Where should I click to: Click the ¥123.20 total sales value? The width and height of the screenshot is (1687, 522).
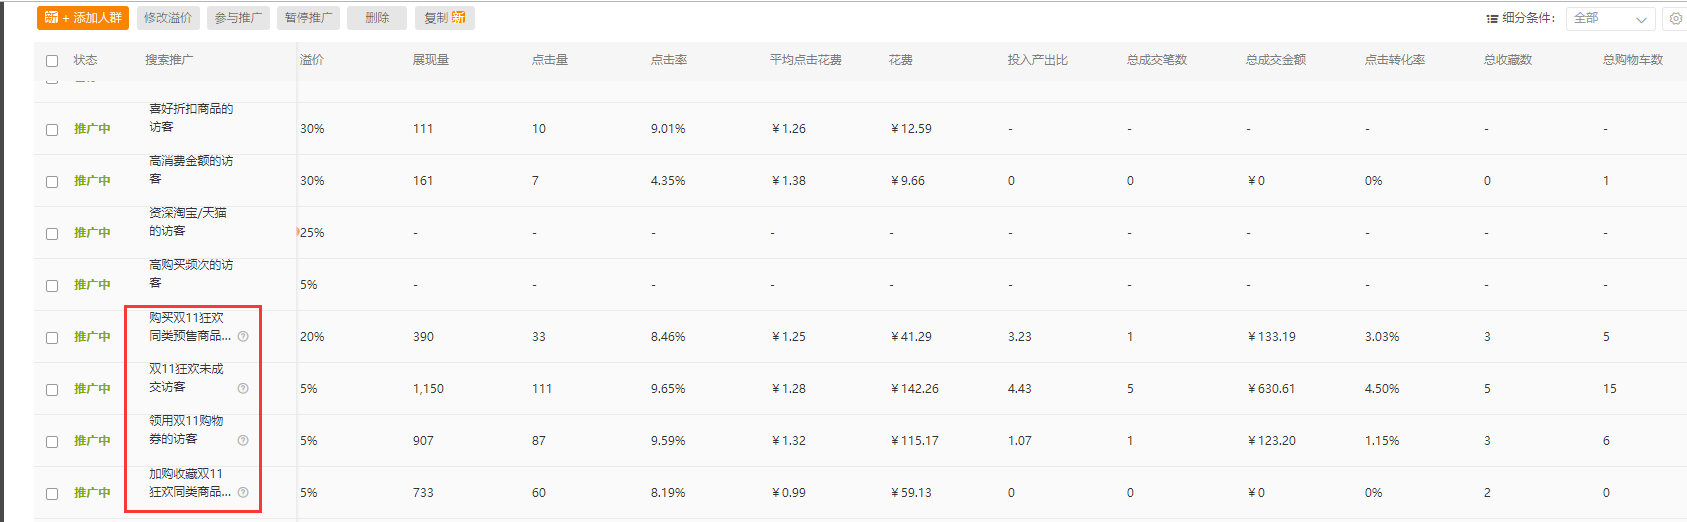[1271, 441]
